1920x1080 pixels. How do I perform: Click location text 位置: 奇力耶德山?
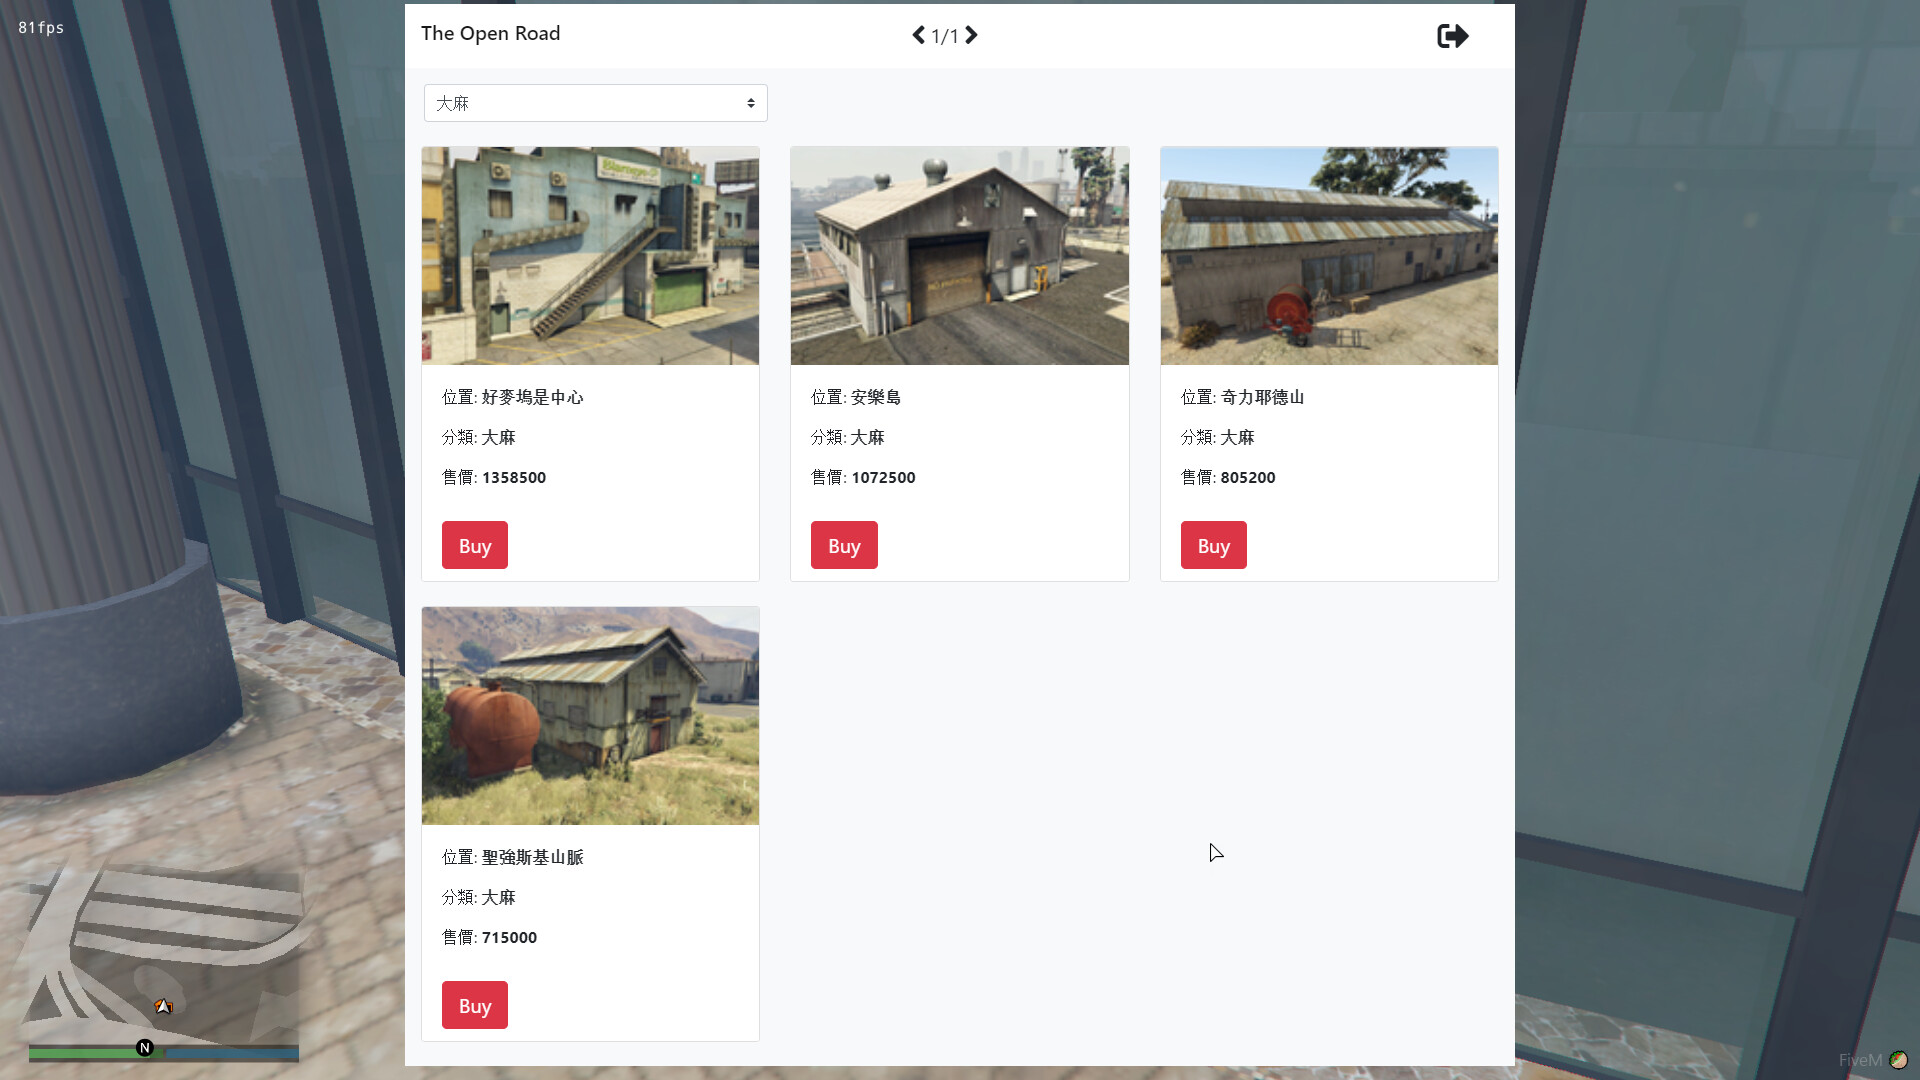click(x=1242, y=397)
